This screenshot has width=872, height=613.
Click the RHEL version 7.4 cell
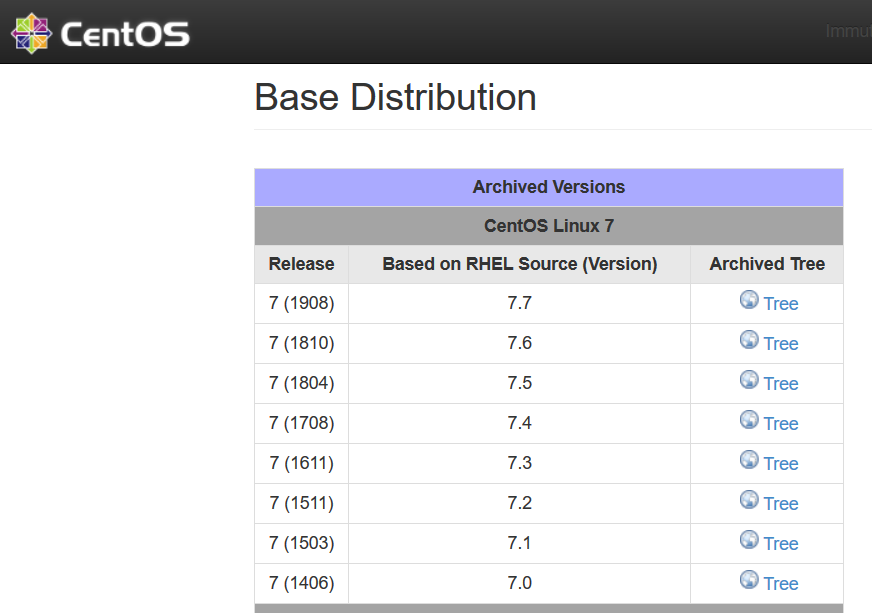tap(519, 424)
